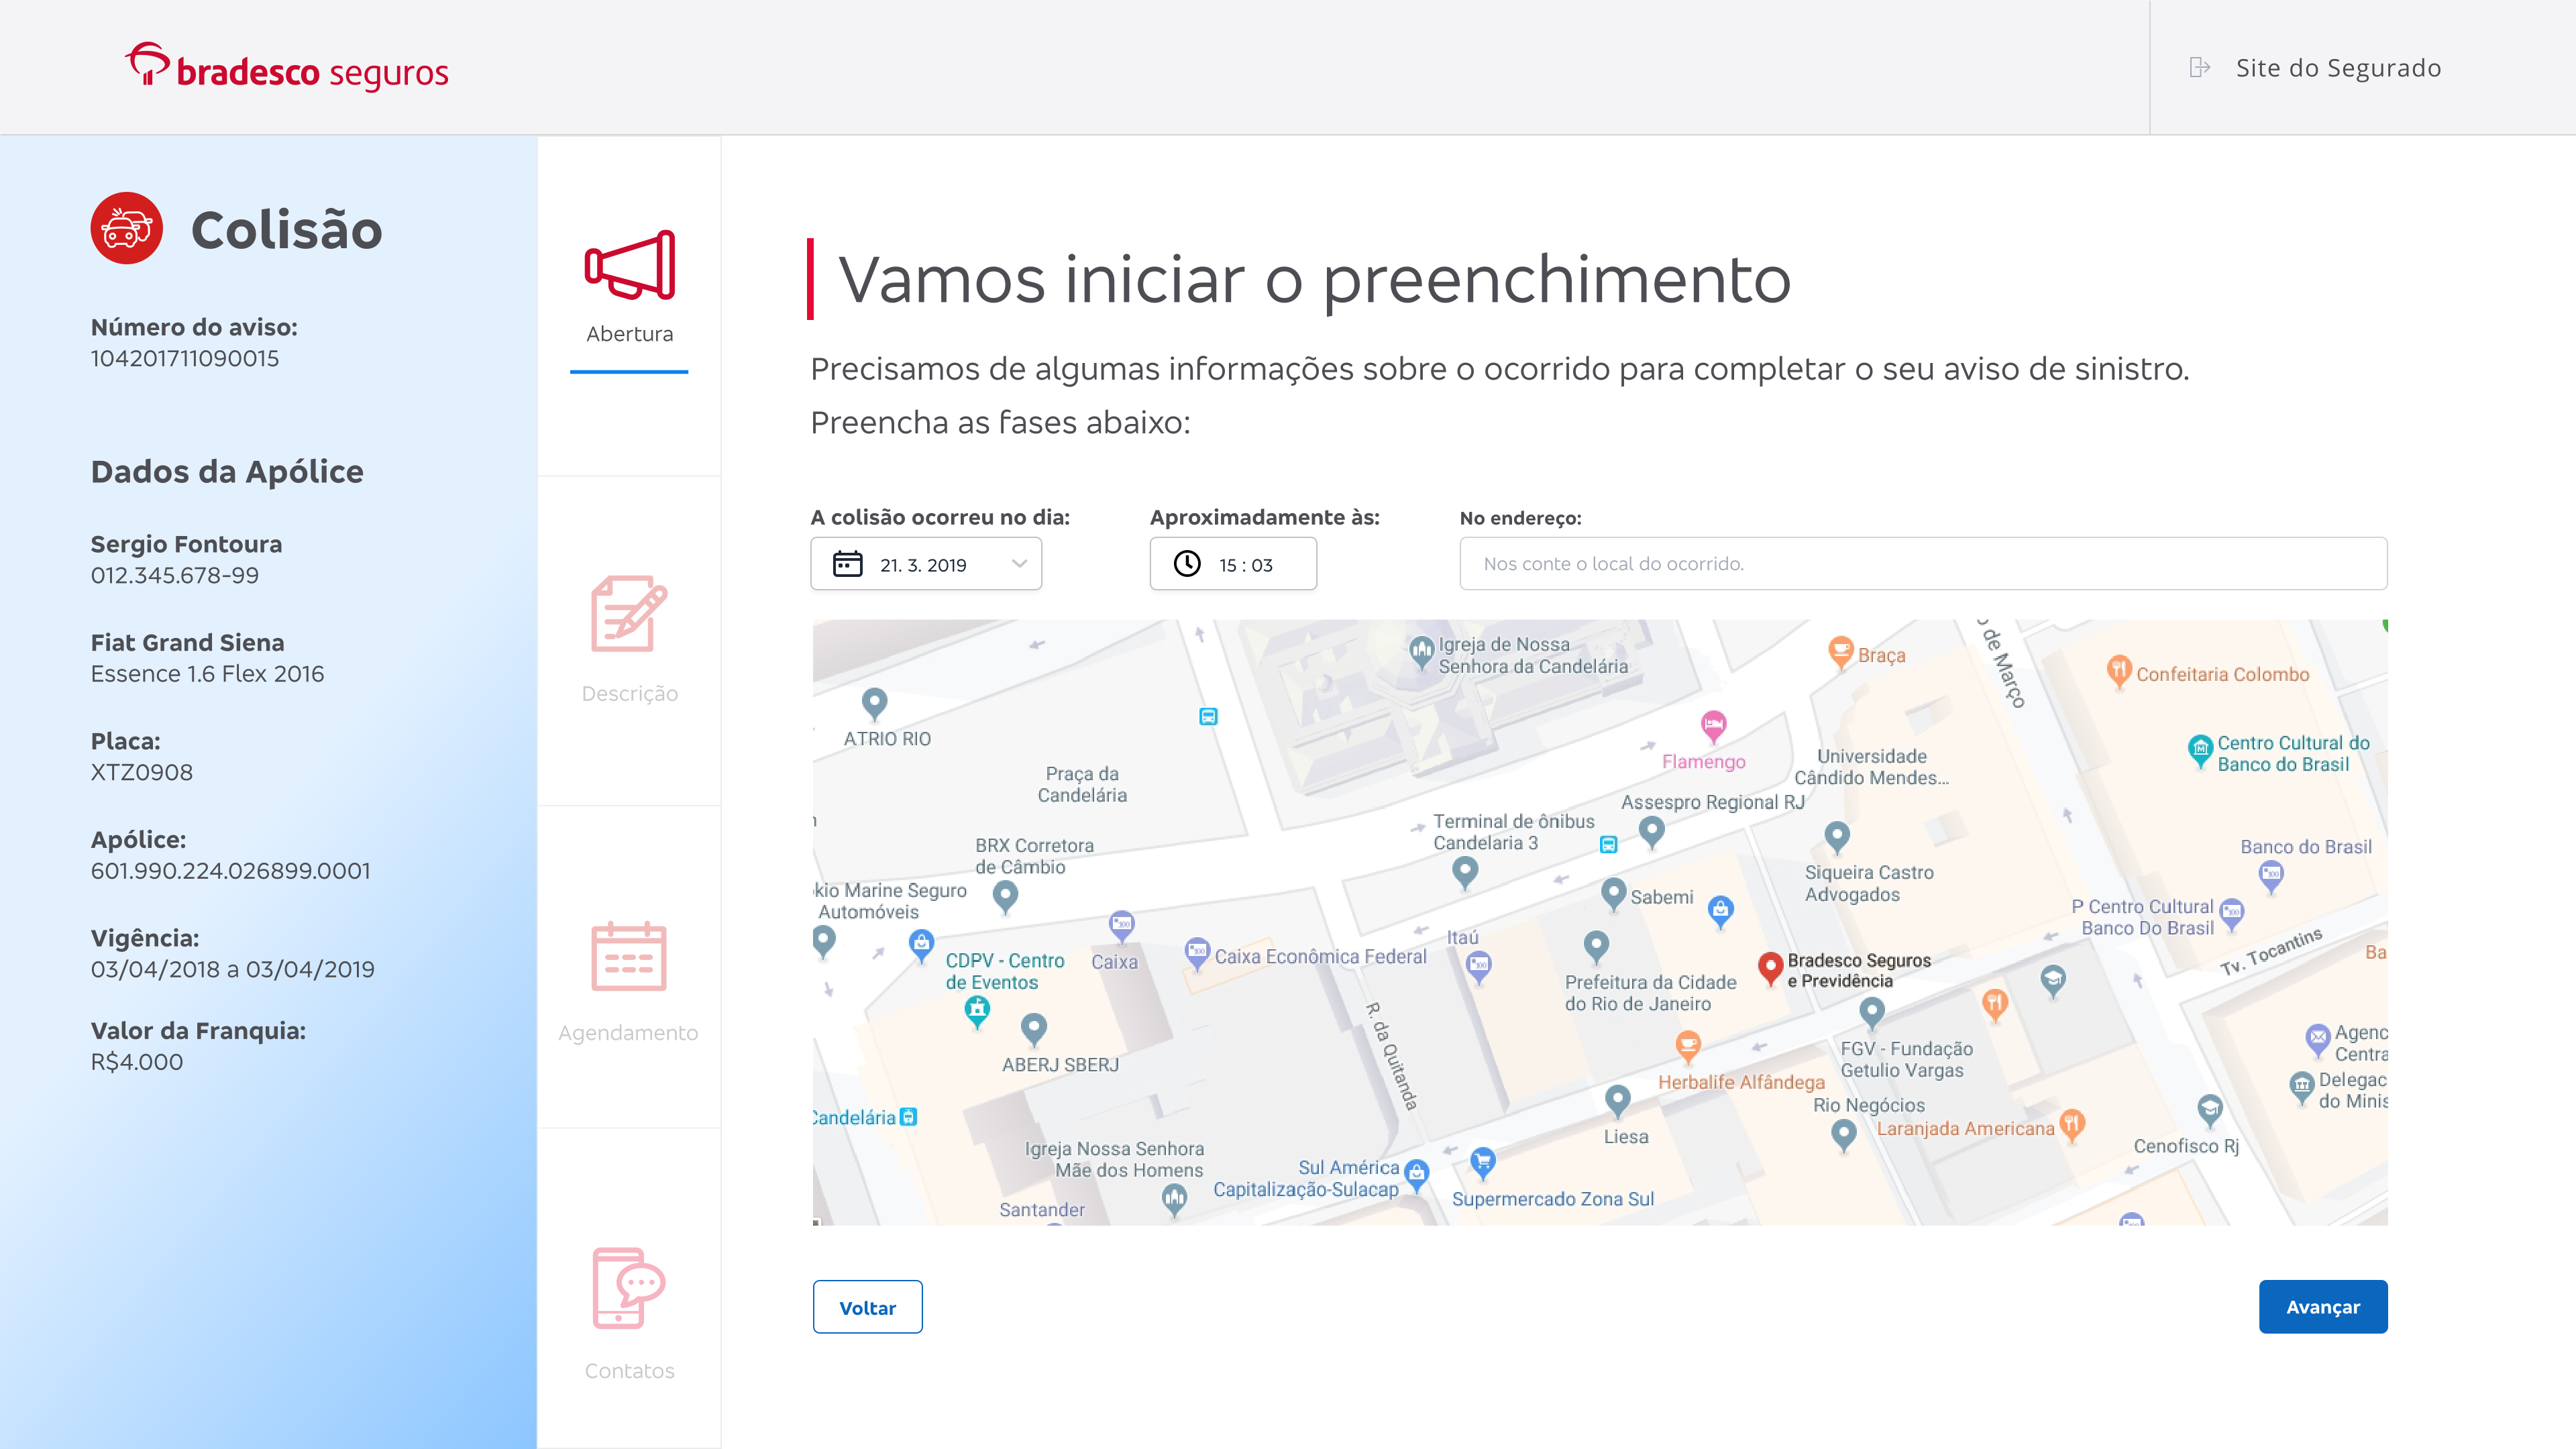
Task: Click the date value 21. 3. 2019
Action: pyautogui.click(x=923, y=565)
